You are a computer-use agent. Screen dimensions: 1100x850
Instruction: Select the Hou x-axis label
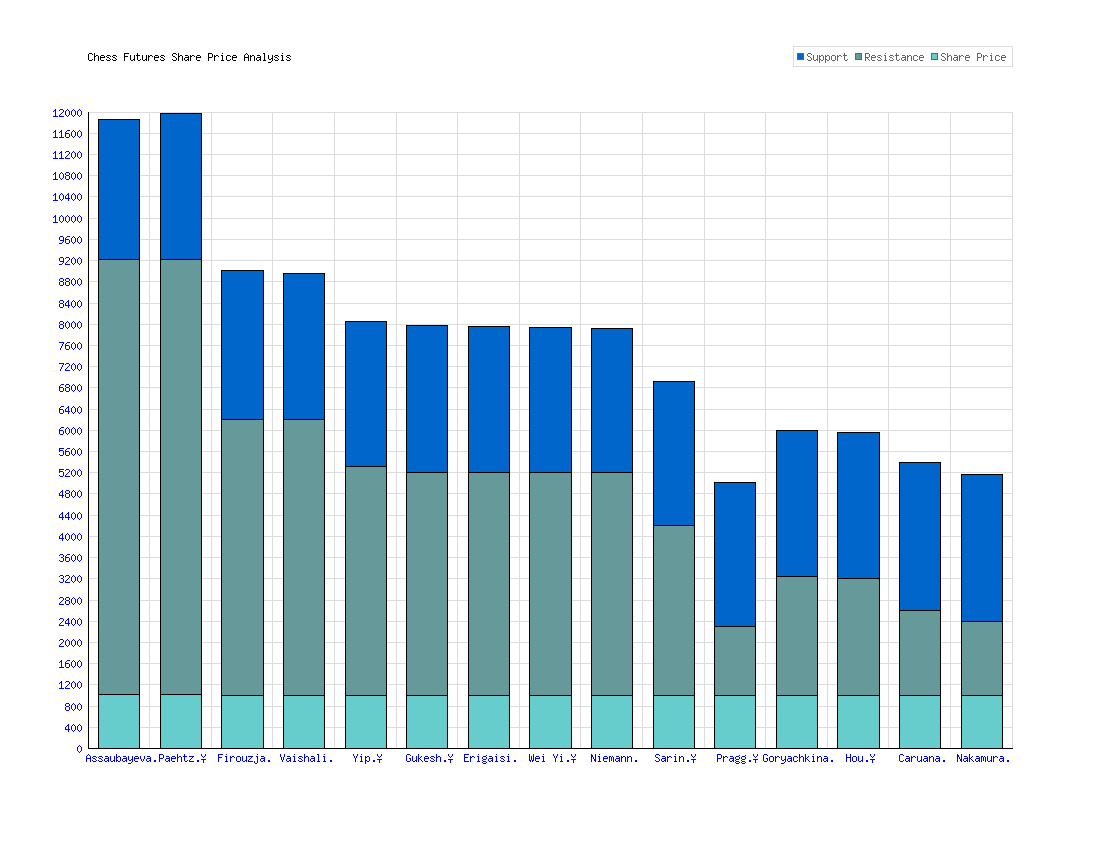click(x=860, y=758)
